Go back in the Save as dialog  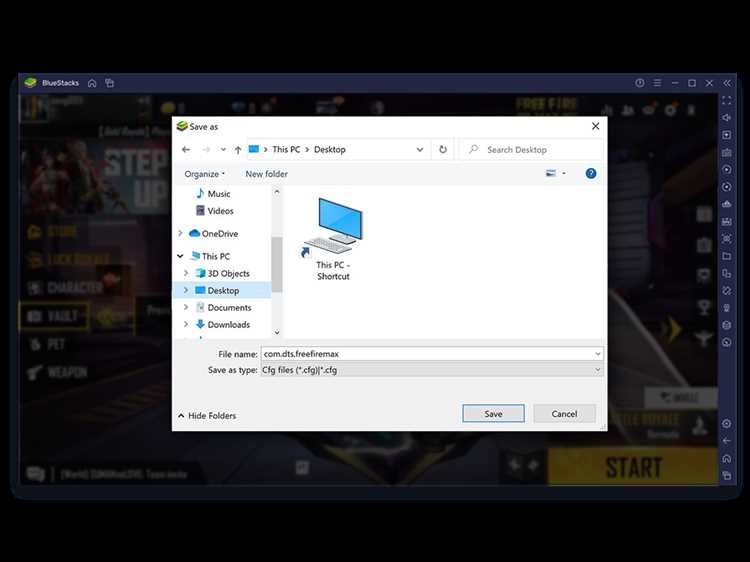coord(186,150)
